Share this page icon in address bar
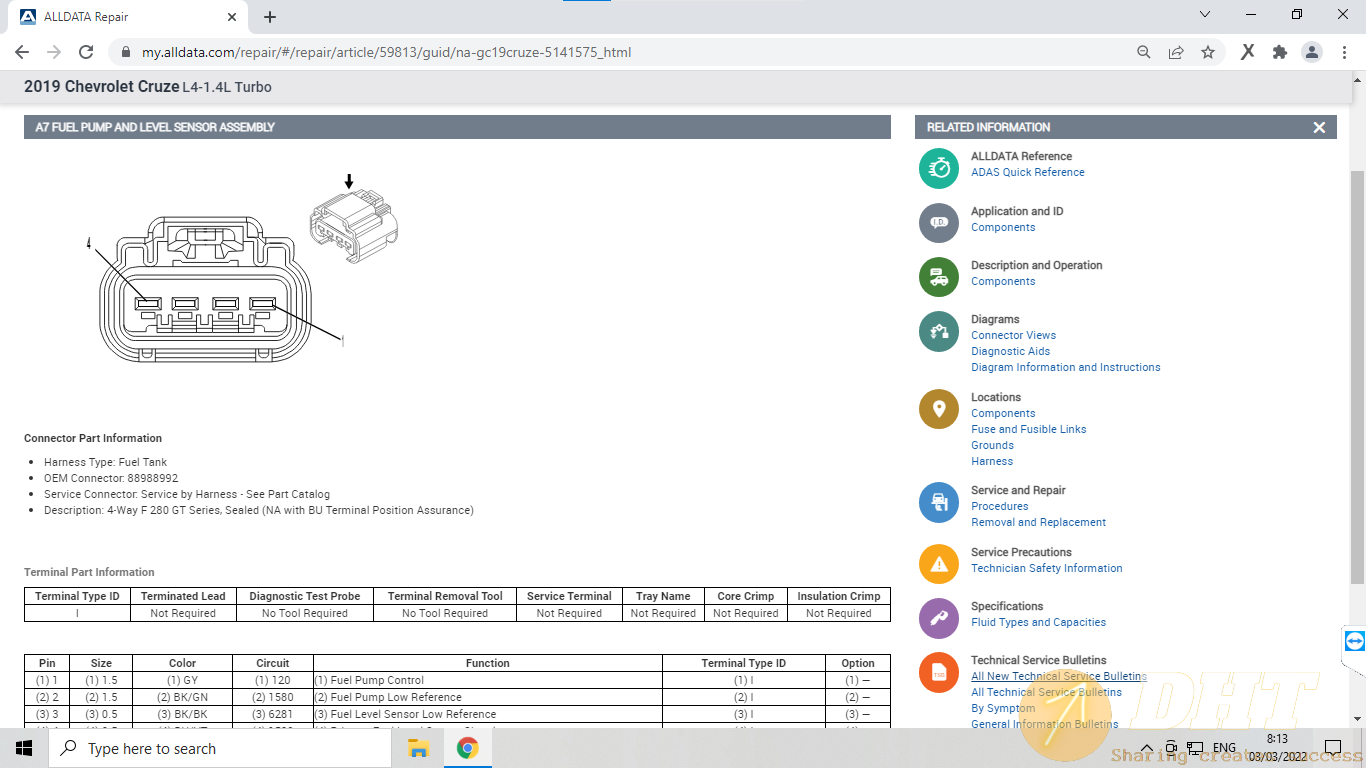1366x768 pixels. click(x=1176, y=52)
